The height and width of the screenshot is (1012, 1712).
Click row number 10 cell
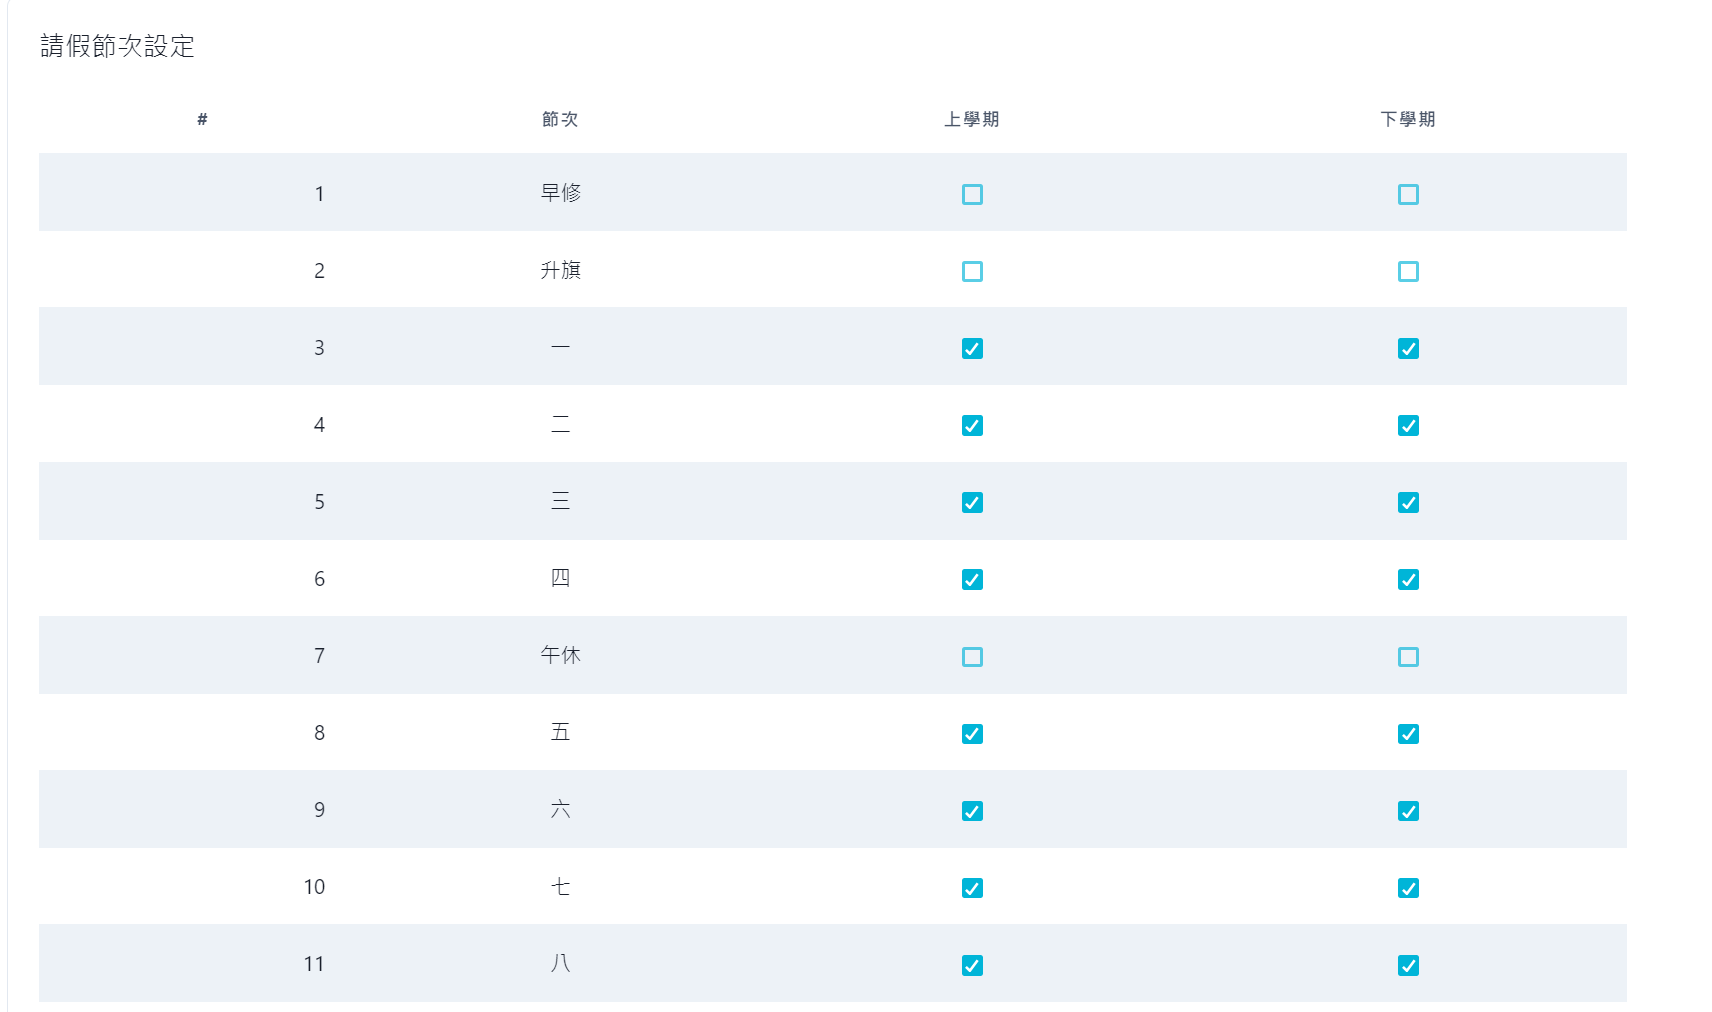314,887
